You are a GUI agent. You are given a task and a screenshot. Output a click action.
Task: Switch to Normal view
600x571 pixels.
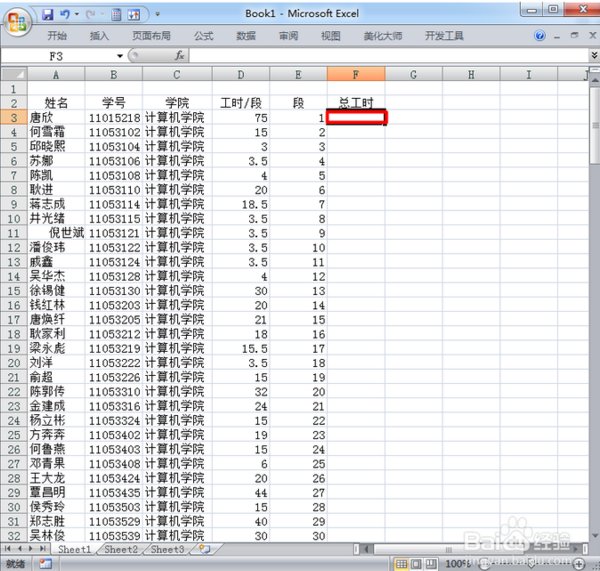401,564
